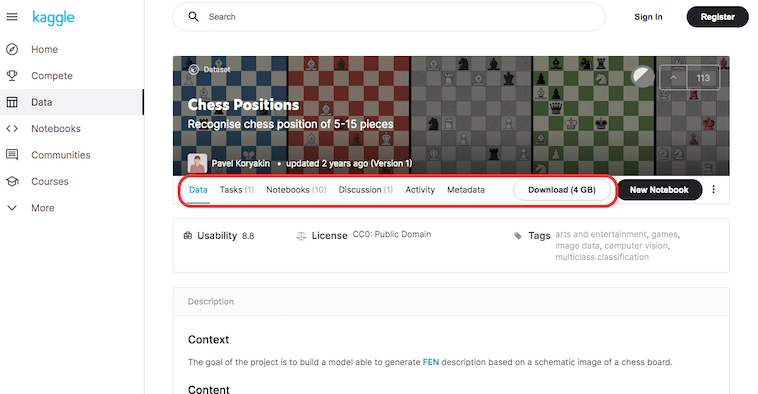This screenshot has width=758, height=394.
Task: Click author name Pavel Koryakin
Action: 241,163
